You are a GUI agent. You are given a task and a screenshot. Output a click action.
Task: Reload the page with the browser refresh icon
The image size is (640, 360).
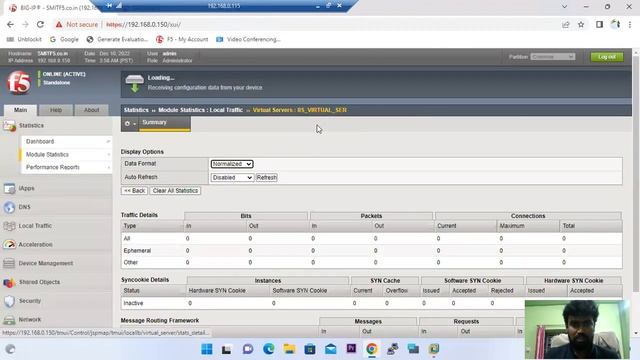click(40, 24)
